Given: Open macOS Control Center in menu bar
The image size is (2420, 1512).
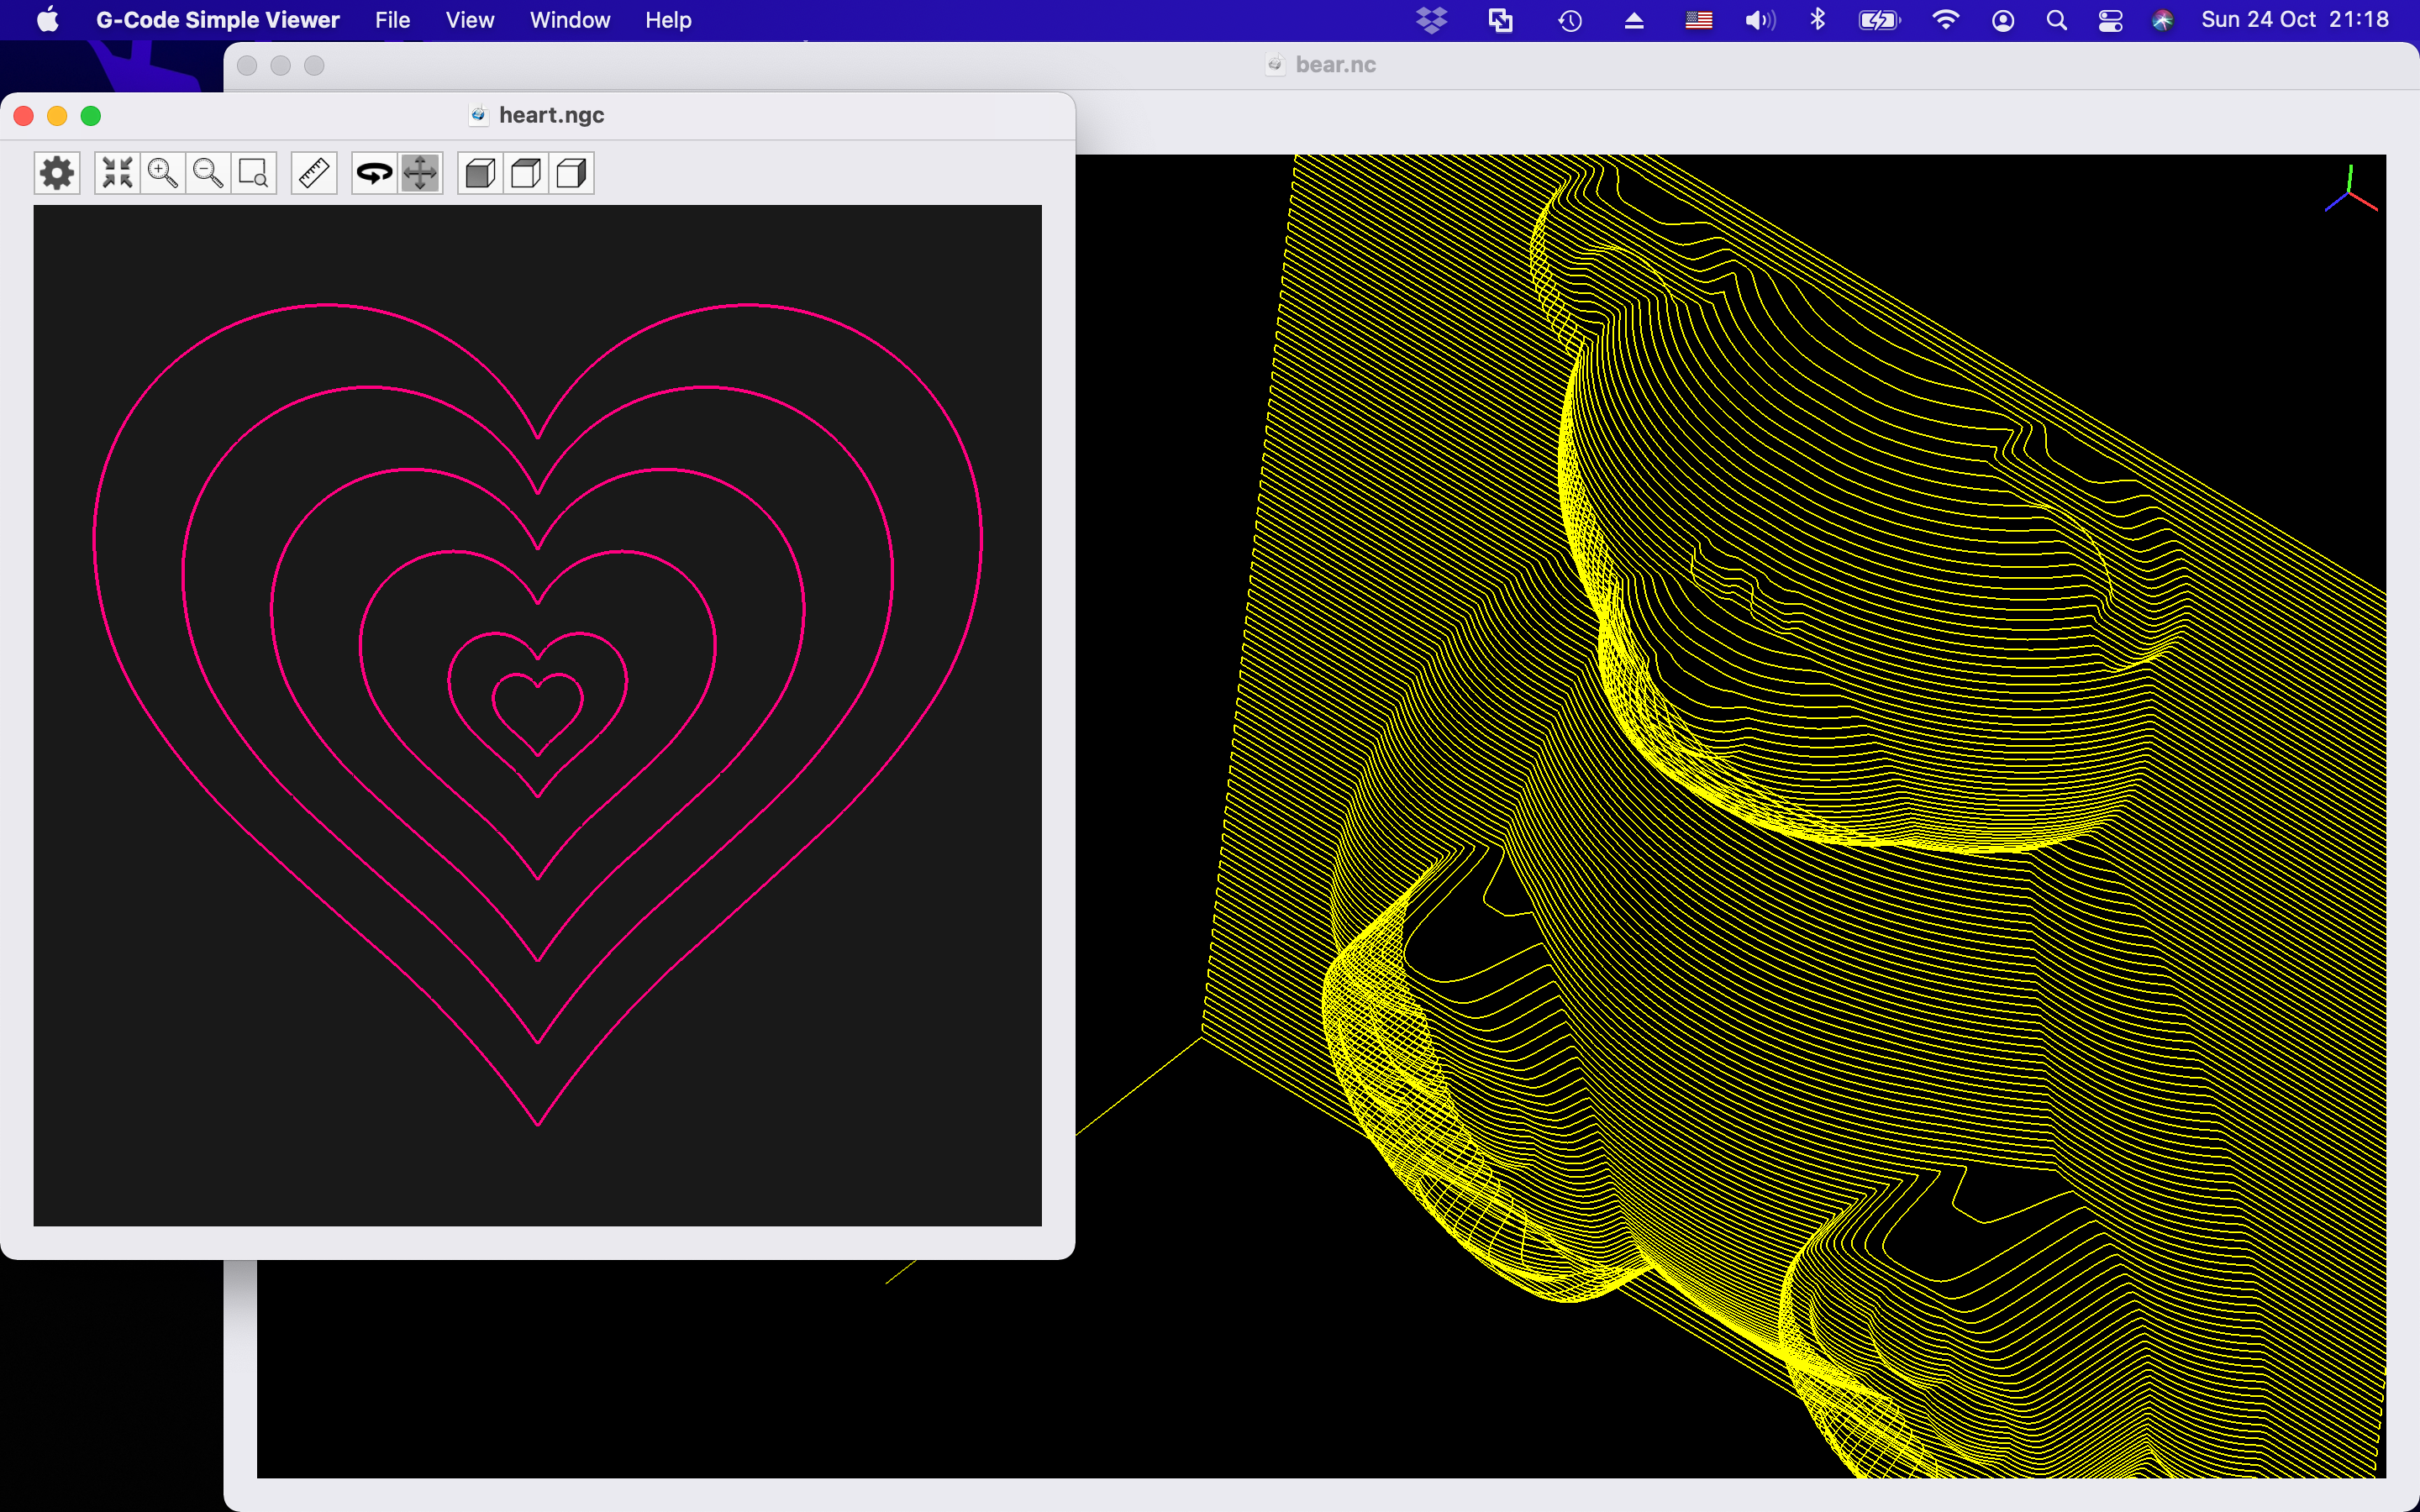Looking at the screenshot, I should (2110, 20).
